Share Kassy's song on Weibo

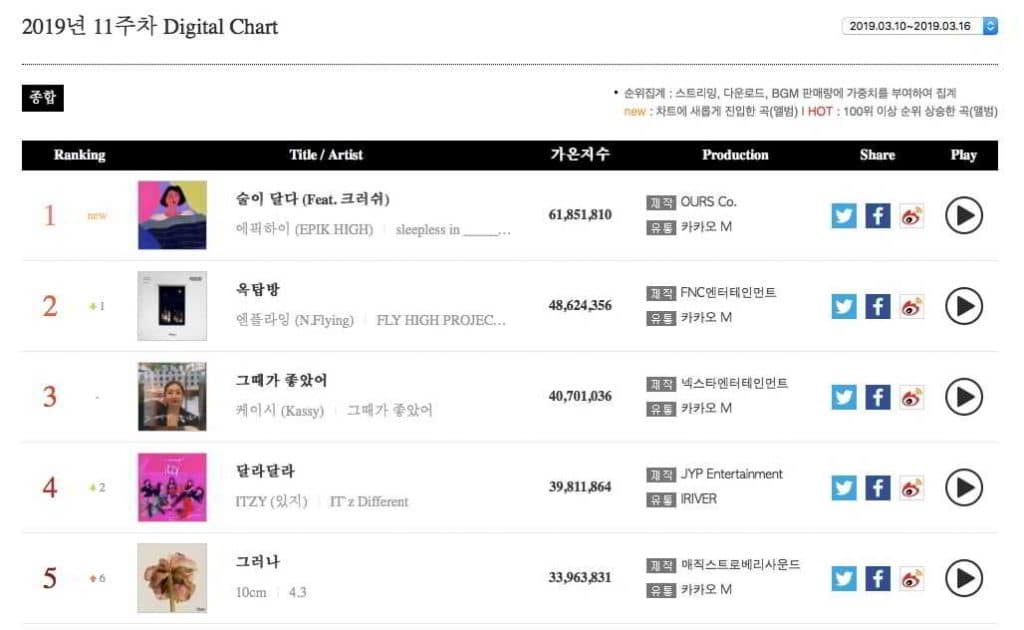click(x=911, y=397)
